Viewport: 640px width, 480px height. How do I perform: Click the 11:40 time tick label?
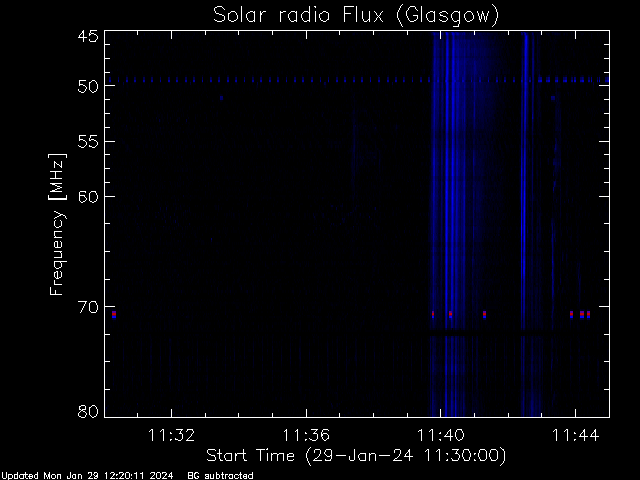click(441, 435)
